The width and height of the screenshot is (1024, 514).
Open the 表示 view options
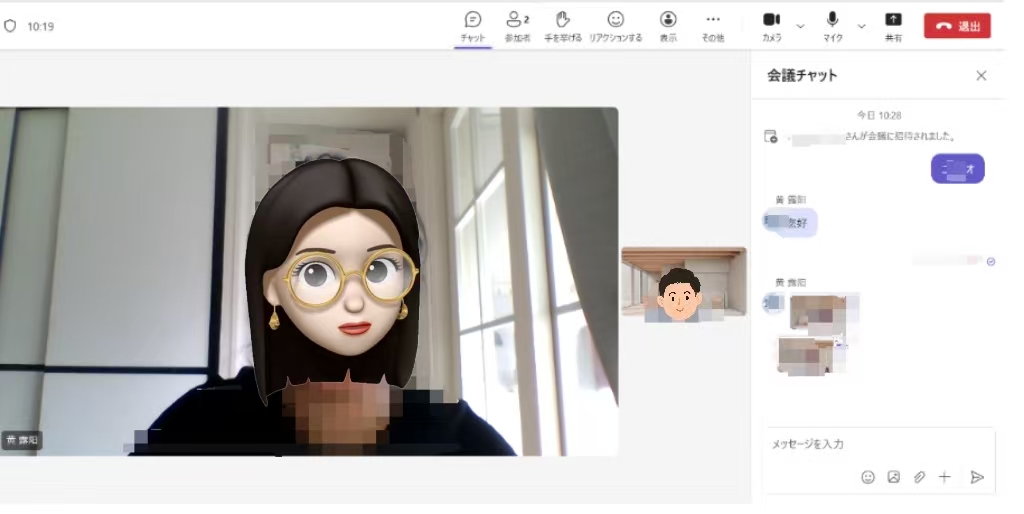[668, 25]
